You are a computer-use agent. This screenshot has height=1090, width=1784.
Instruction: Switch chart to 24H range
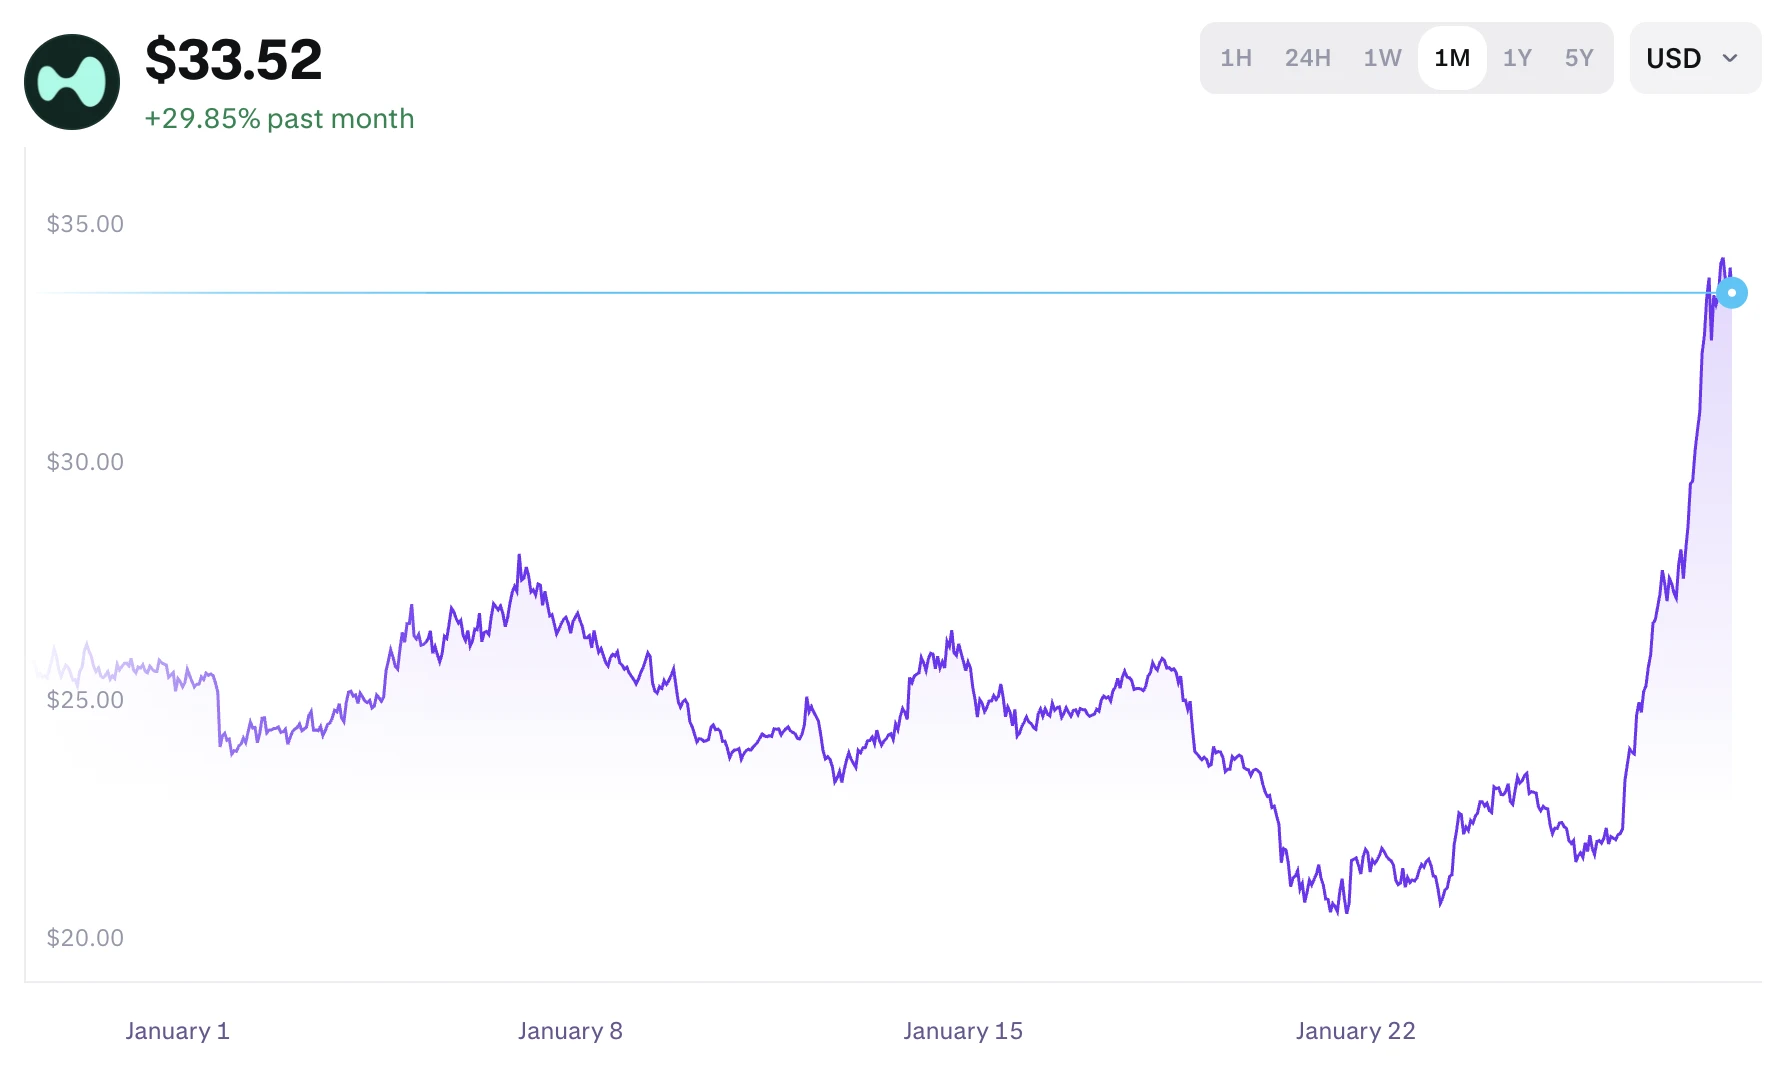(x=1307, y=59)
